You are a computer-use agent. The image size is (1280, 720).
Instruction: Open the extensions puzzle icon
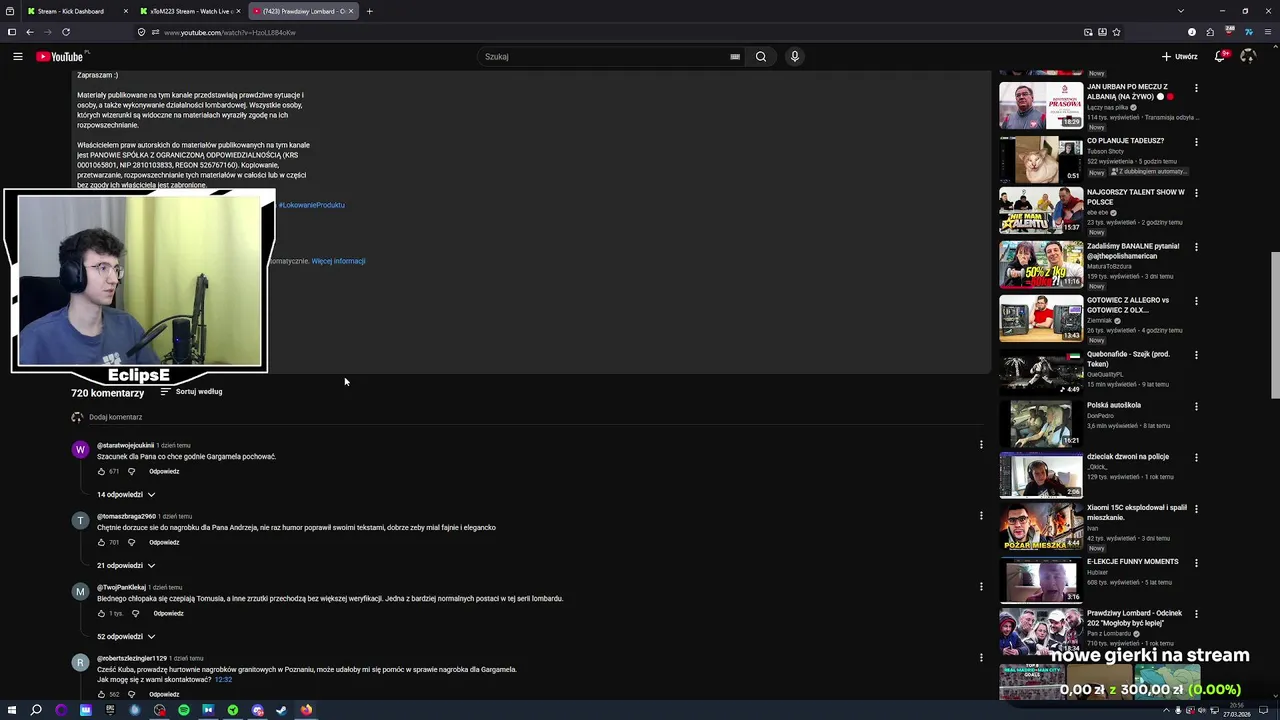[1210, 32]
